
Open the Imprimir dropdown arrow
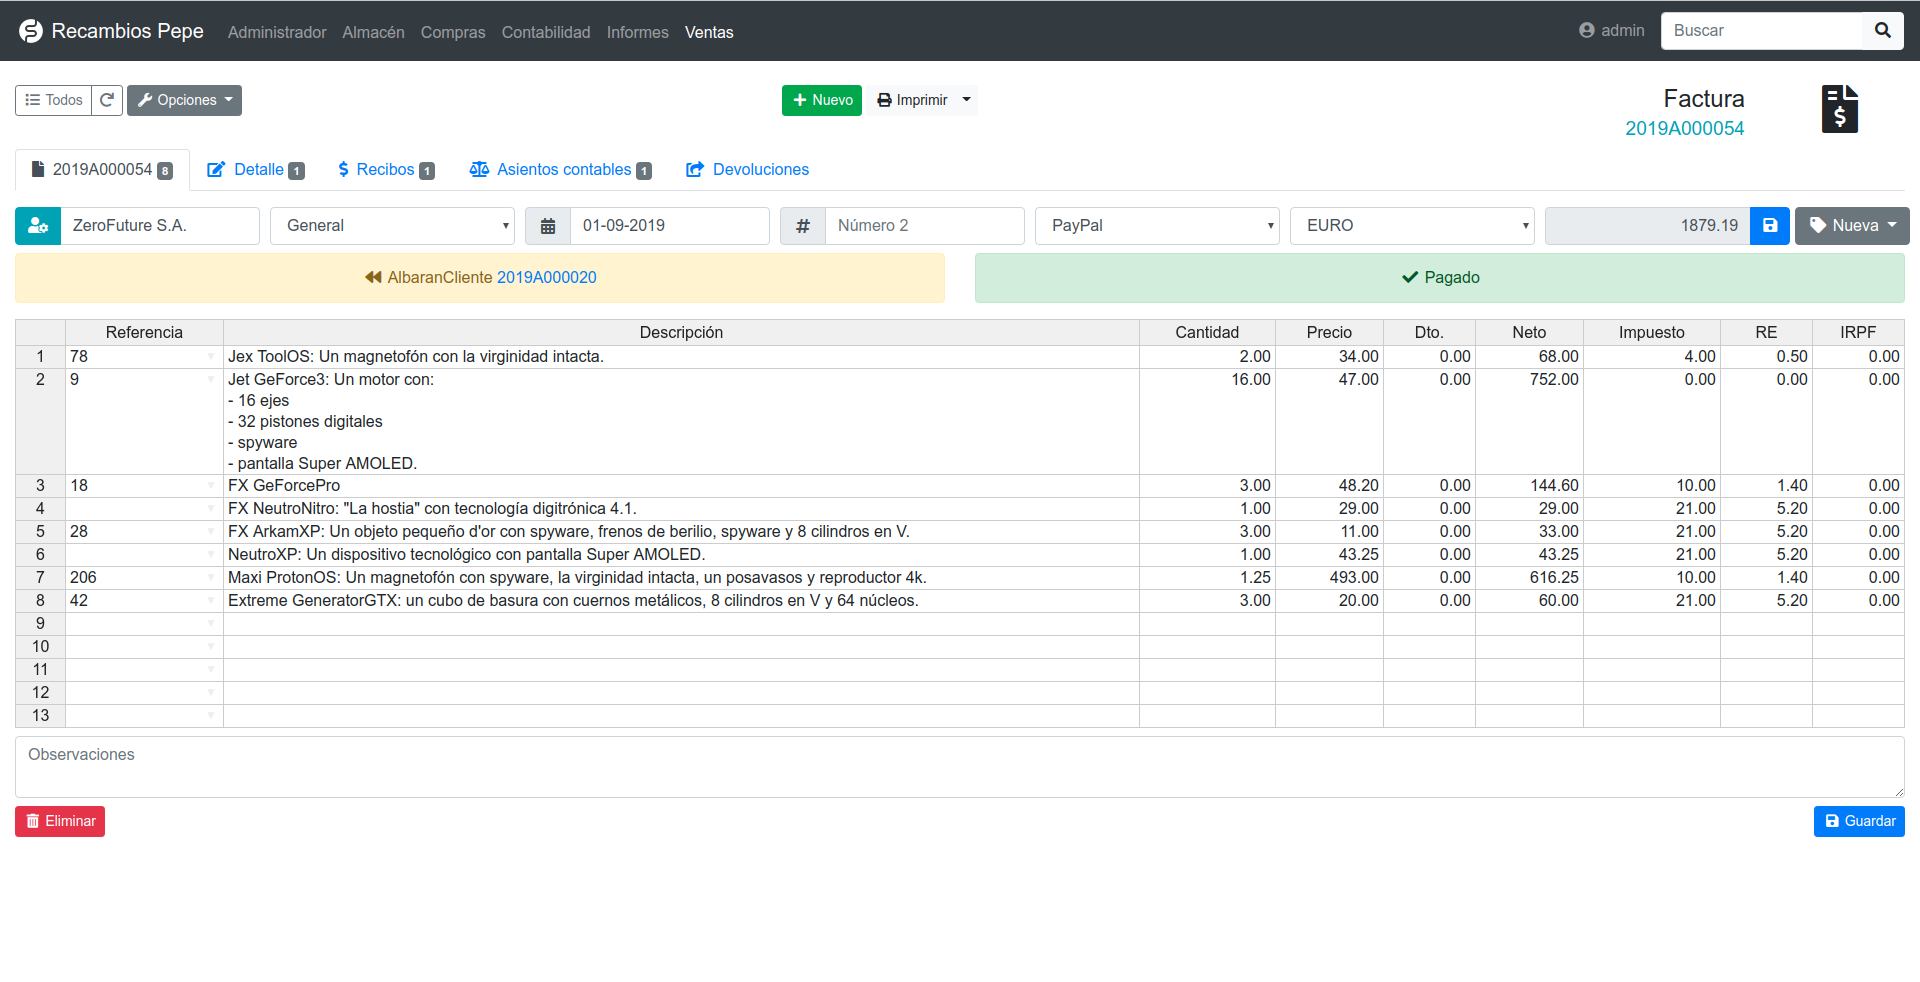pos(965,100)
